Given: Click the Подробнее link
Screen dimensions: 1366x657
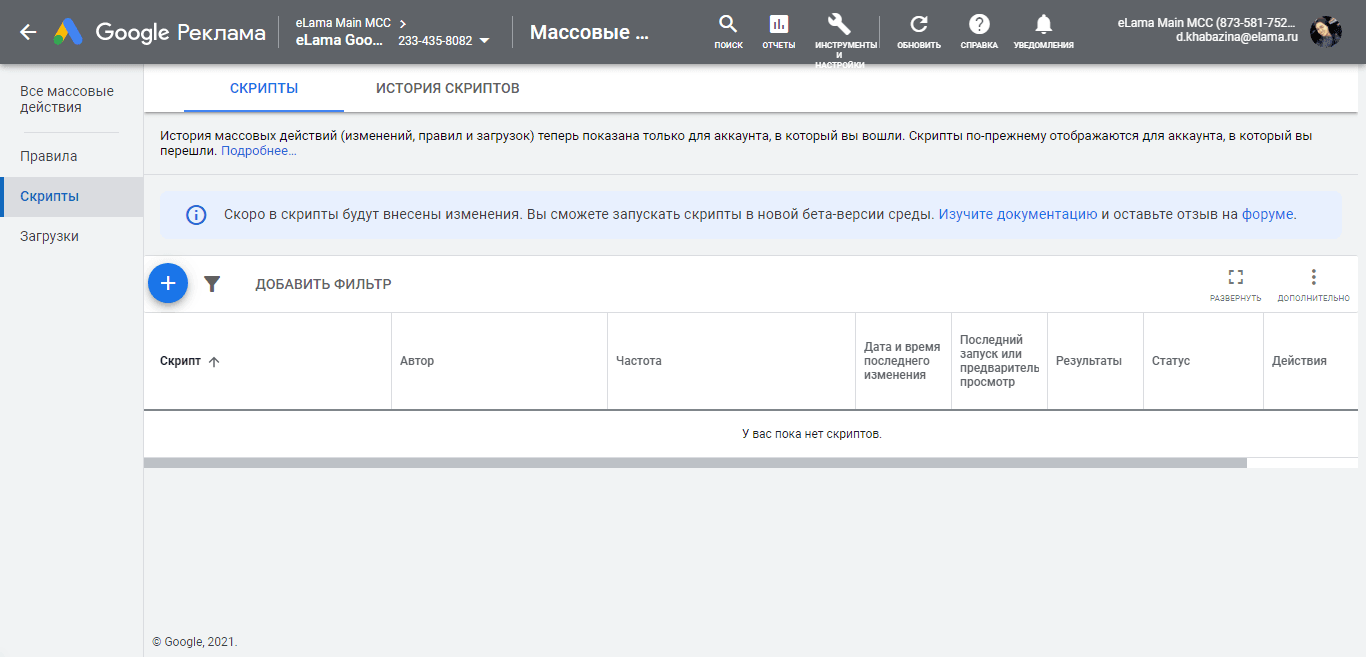Looking at the screenshot, I should [259, 151].
